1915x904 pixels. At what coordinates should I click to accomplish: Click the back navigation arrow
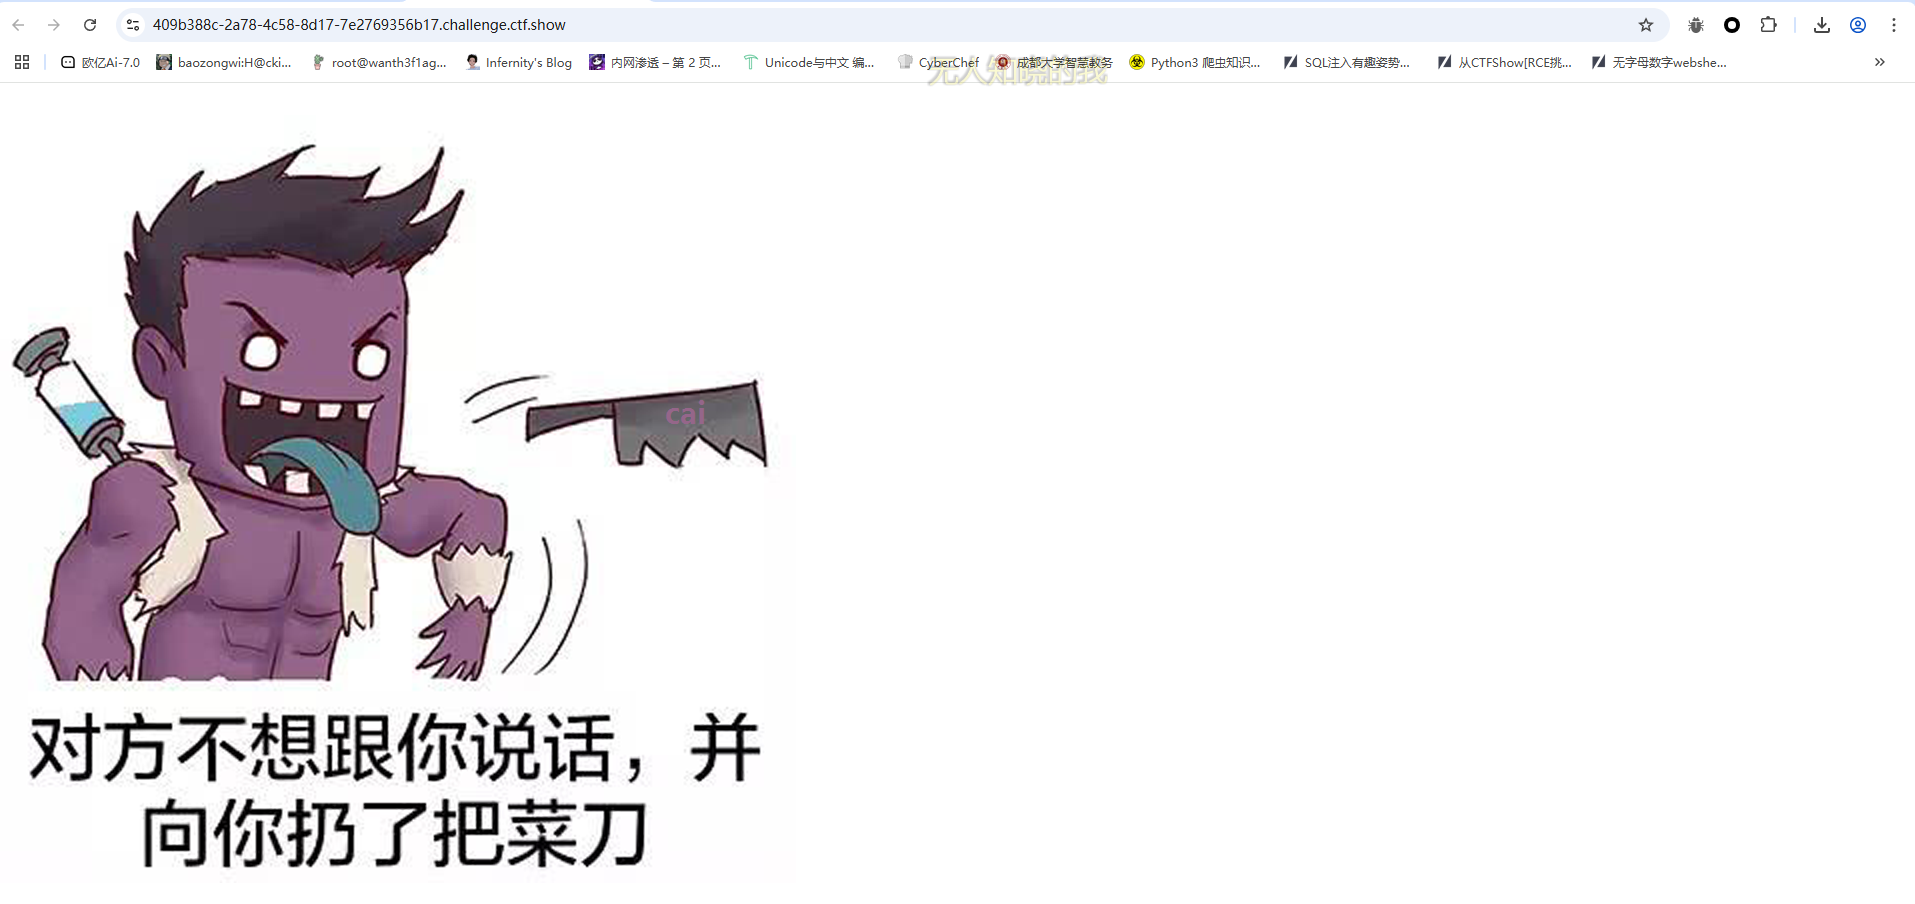[17, 24]
